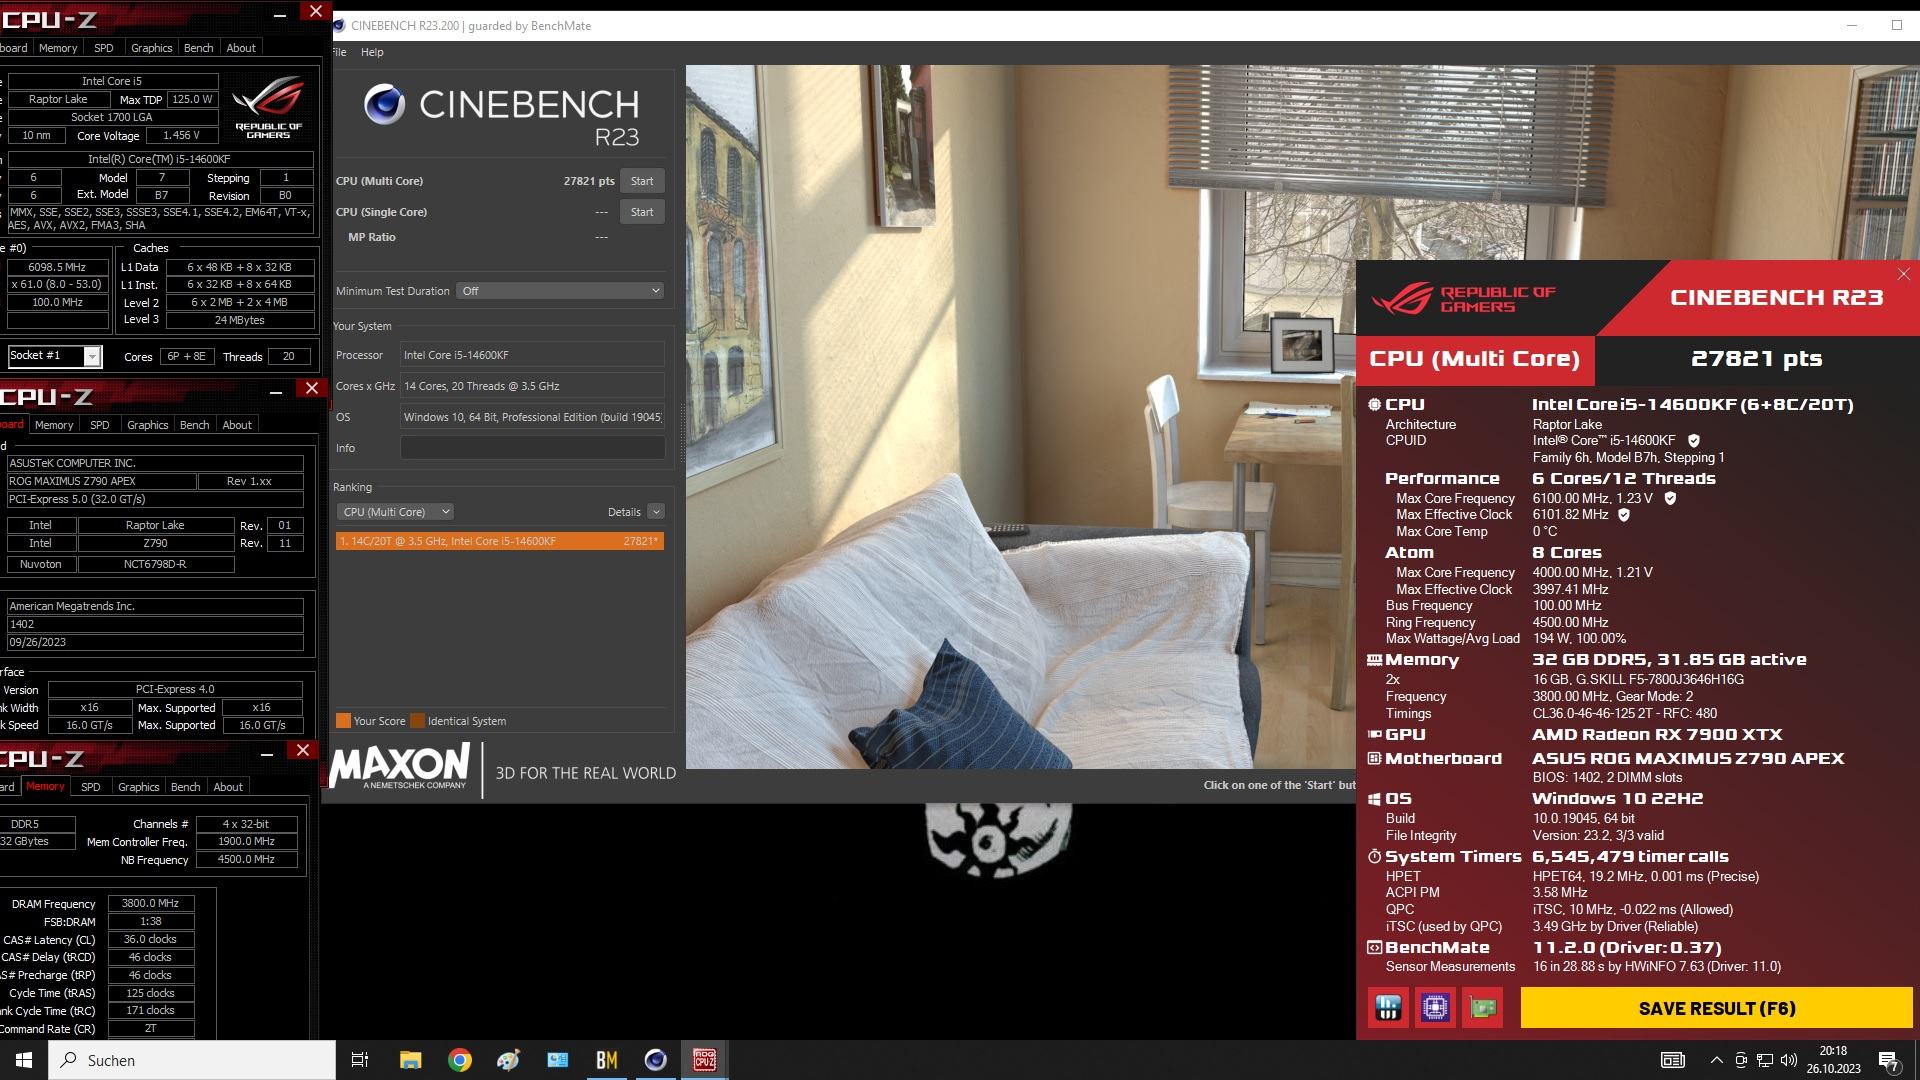Open Paint palette app from taskbar
Image resolution: width=1920 pixels, height=1080 pixels.
tap(508, 1060)
